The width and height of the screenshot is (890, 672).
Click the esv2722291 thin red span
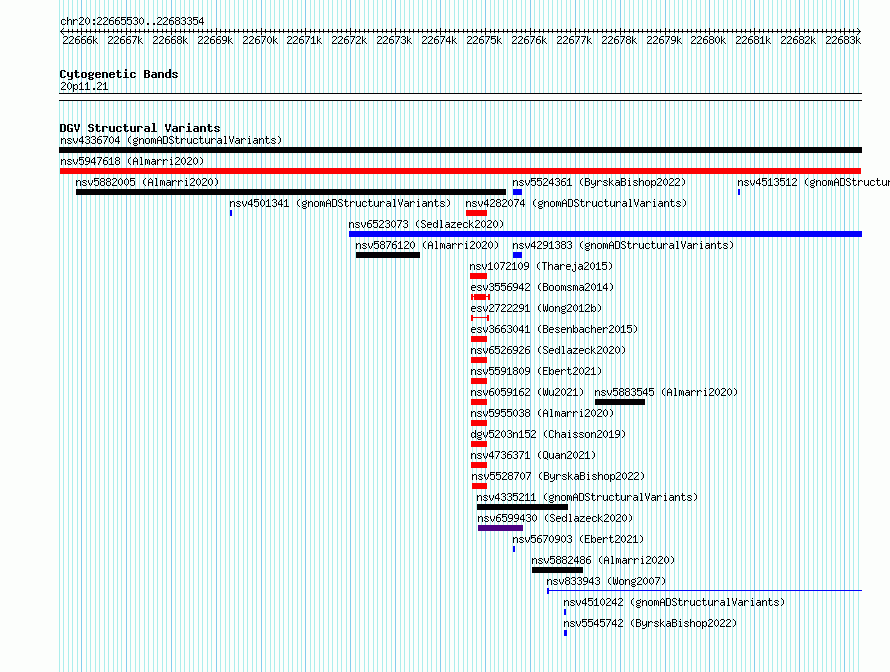[480, 318]
